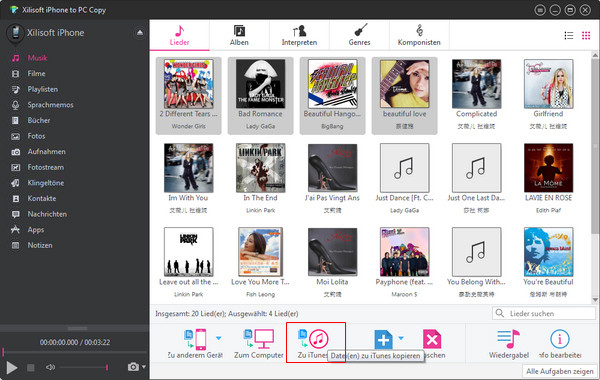Open the title bar settings menu icon

pos(540,10)
